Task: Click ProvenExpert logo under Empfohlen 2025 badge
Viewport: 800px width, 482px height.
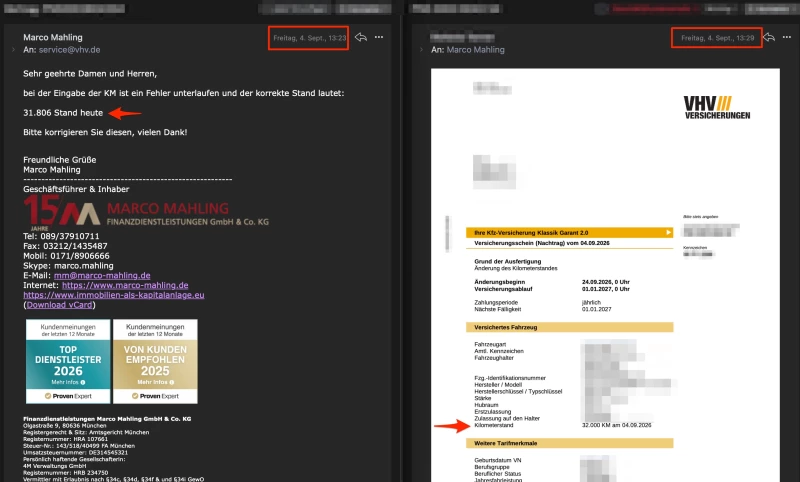Action: [x=155, y=396]
